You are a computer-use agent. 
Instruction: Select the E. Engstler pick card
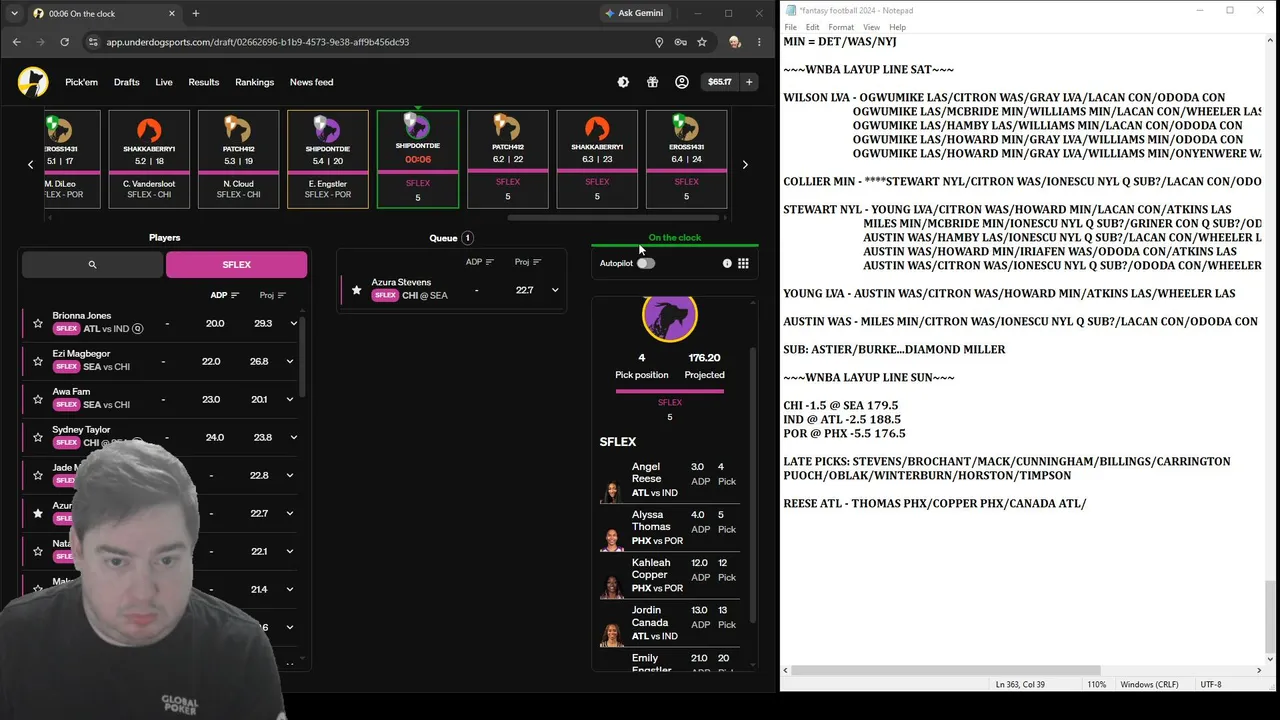pos(328,159)
